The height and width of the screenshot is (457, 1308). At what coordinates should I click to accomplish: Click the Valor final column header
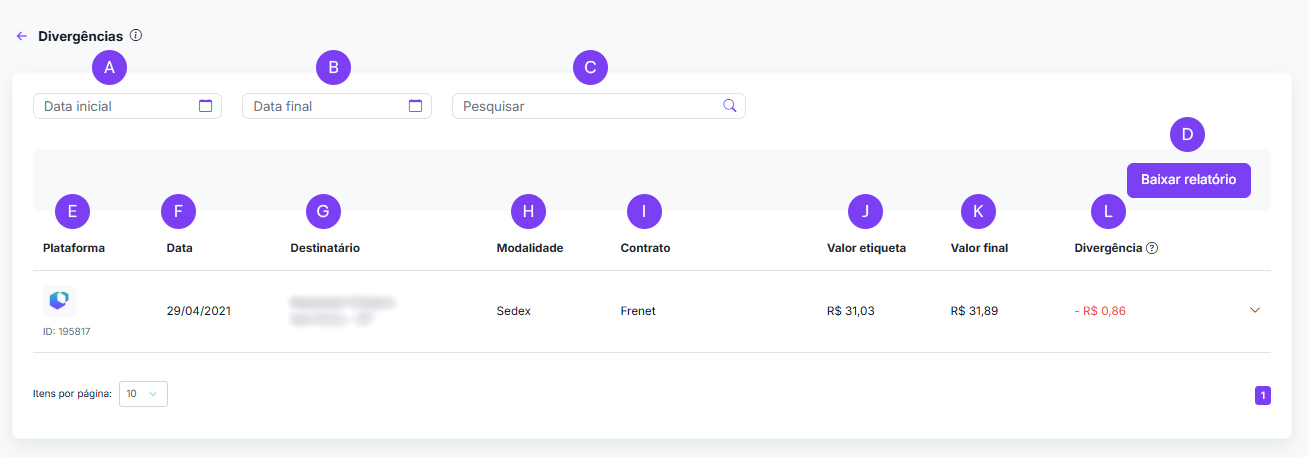(979, 248)
